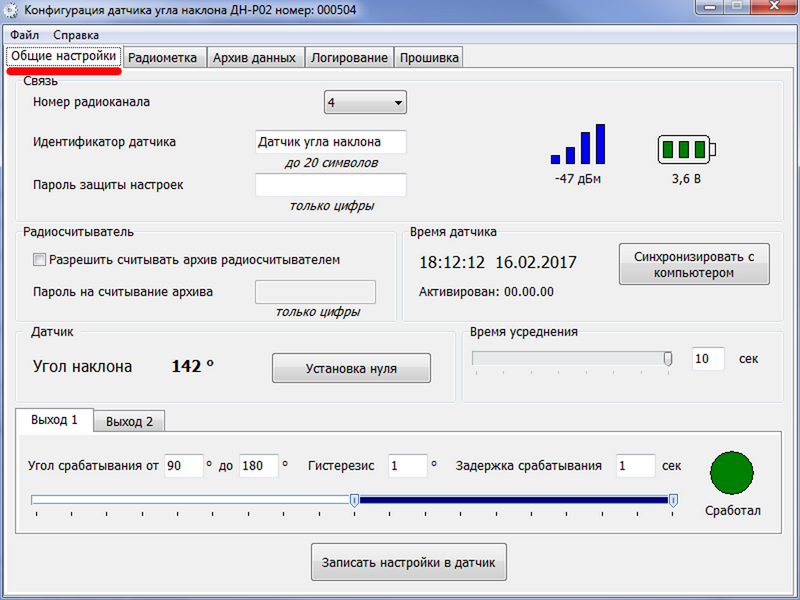Click Записать настройки в датчик button
The width and height of the screenshot is (800, 600).
tap(409, 562)
